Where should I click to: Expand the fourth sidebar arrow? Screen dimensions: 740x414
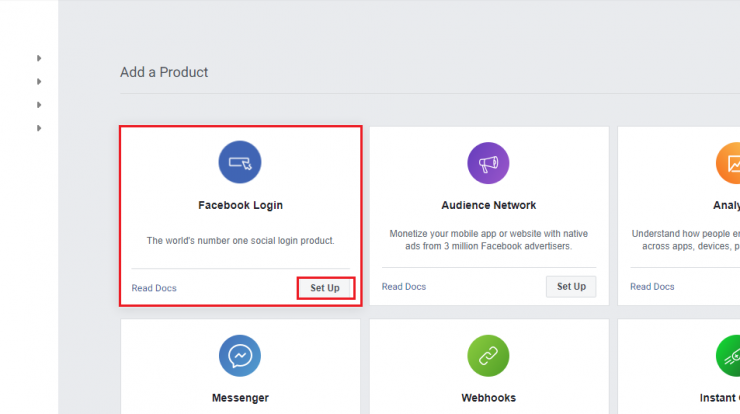pyautogui.click(x=39, y=128)
